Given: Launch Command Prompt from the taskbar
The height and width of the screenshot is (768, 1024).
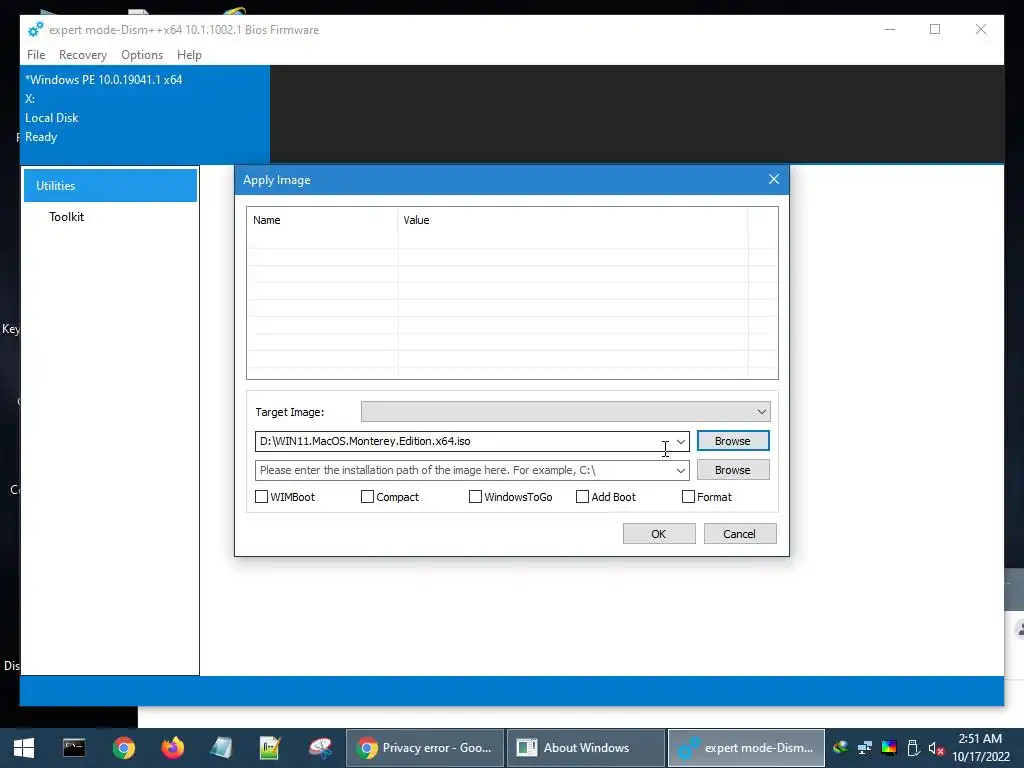Looking at the screenshot, I should [x=74, y=747].
